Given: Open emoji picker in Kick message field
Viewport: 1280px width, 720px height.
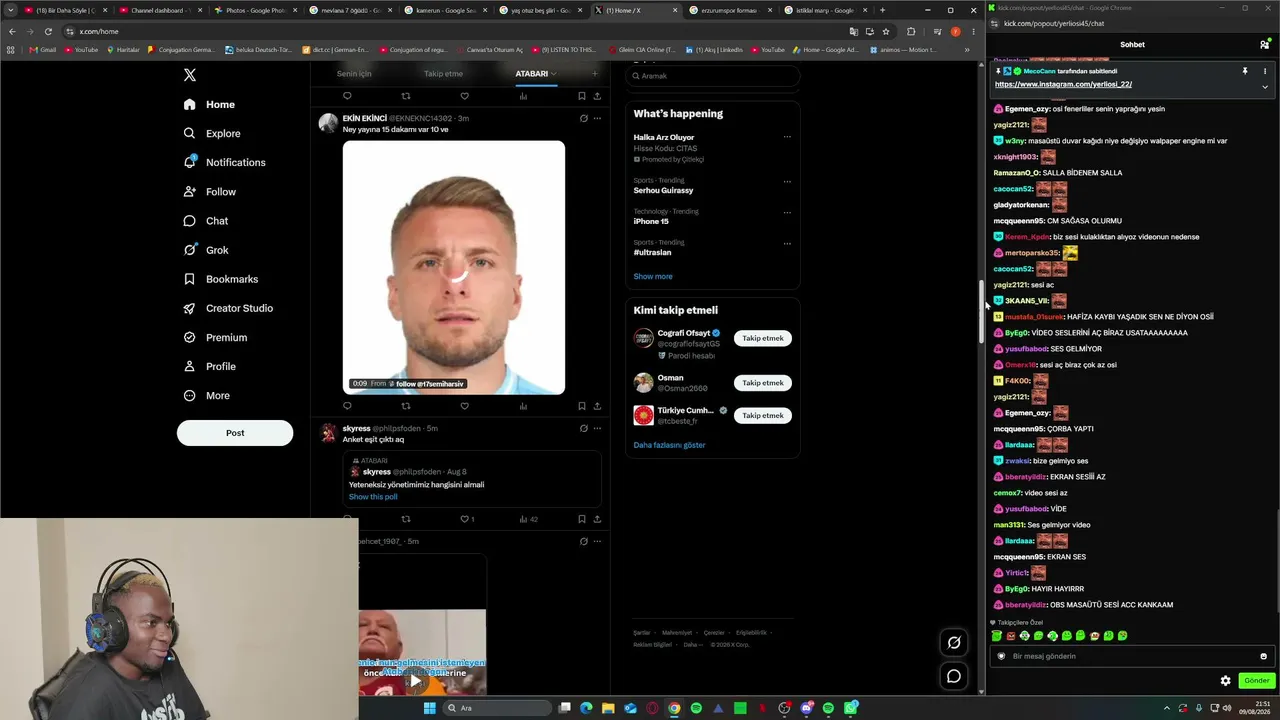Looking at the screenshot, I should tap(1263, 657).
